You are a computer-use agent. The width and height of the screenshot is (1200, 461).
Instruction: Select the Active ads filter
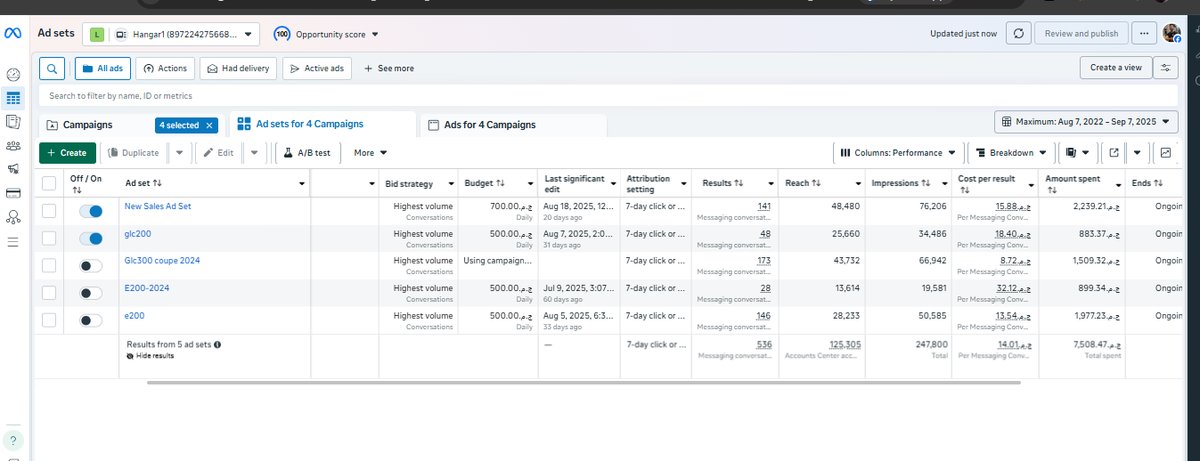tap(316, 68)
